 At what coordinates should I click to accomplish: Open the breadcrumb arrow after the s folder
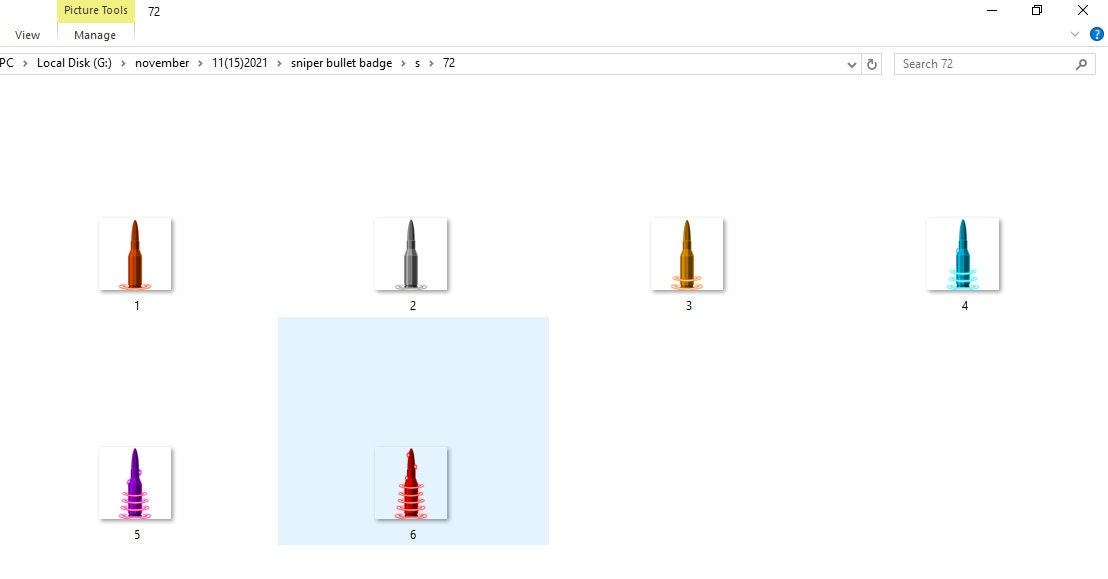(429, 63)
